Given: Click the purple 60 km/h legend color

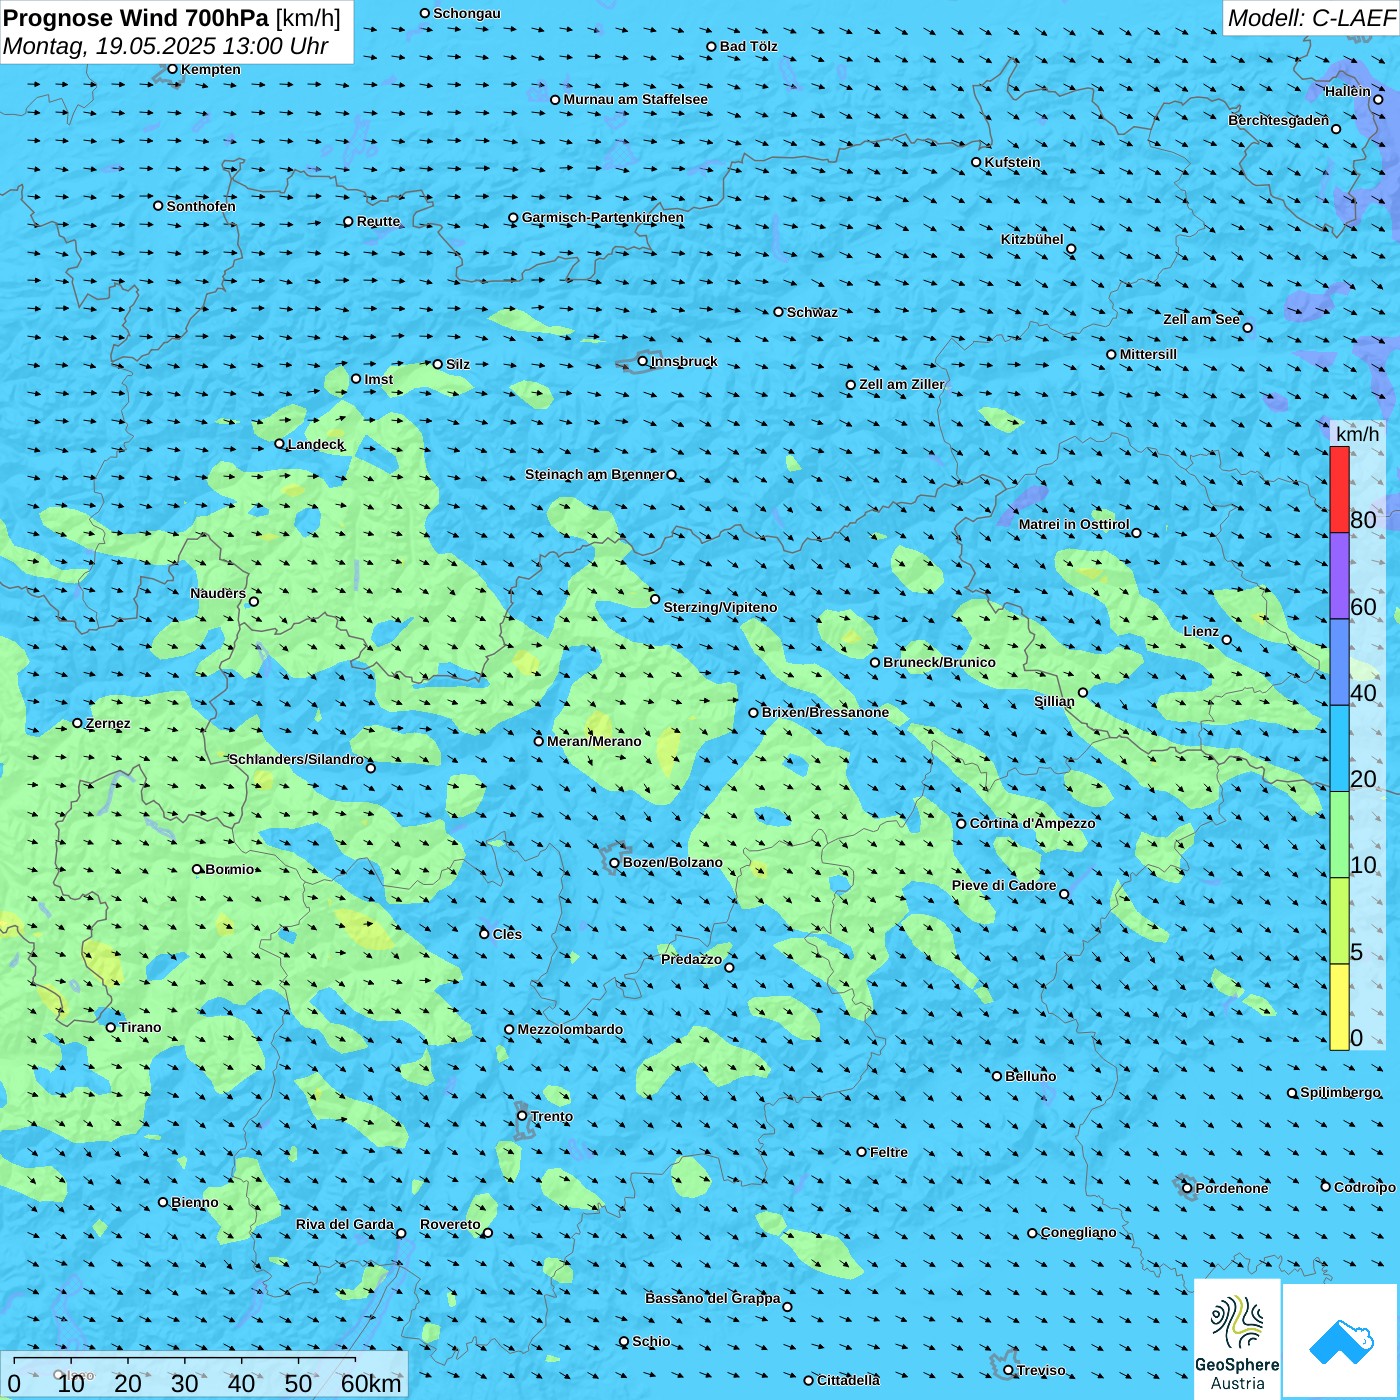Looking at the screenshot, I should pyautogui.click(x=1339, y=576).
